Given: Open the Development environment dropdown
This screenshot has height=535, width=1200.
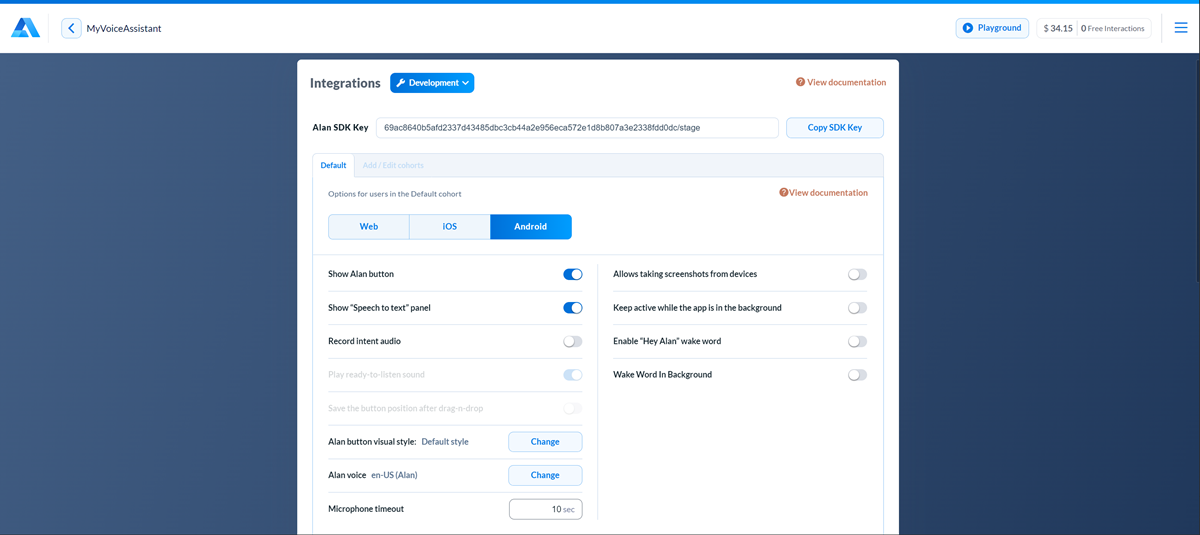Looking at the screenshot, I should pos(432,83).
